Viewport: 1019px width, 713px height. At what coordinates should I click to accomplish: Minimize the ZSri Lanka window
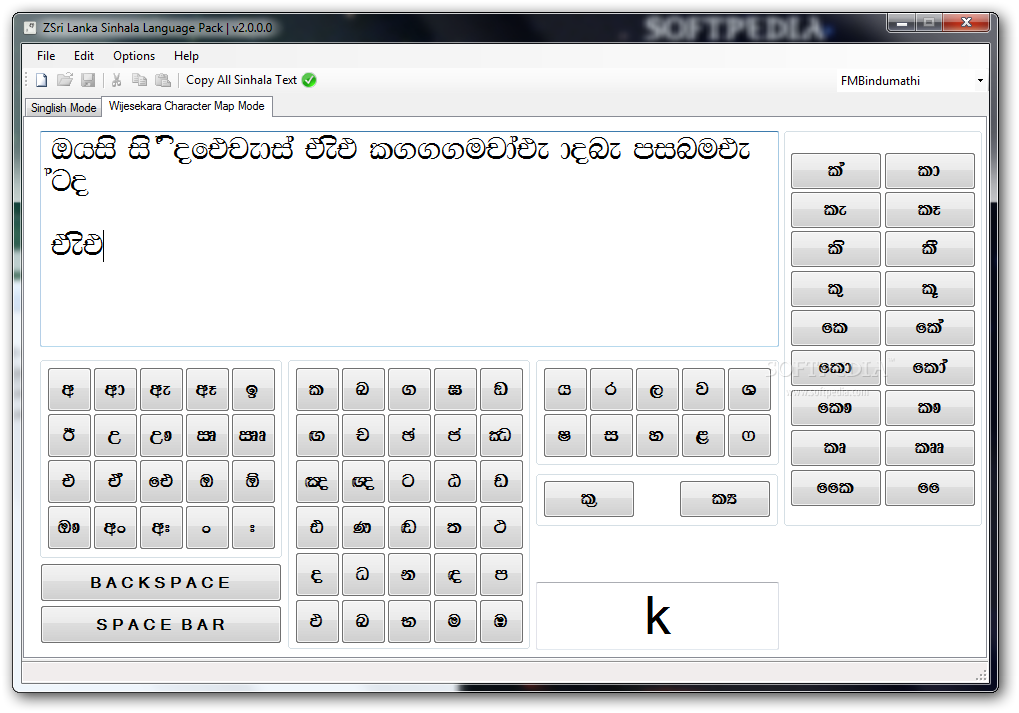[x=902, y=23]
